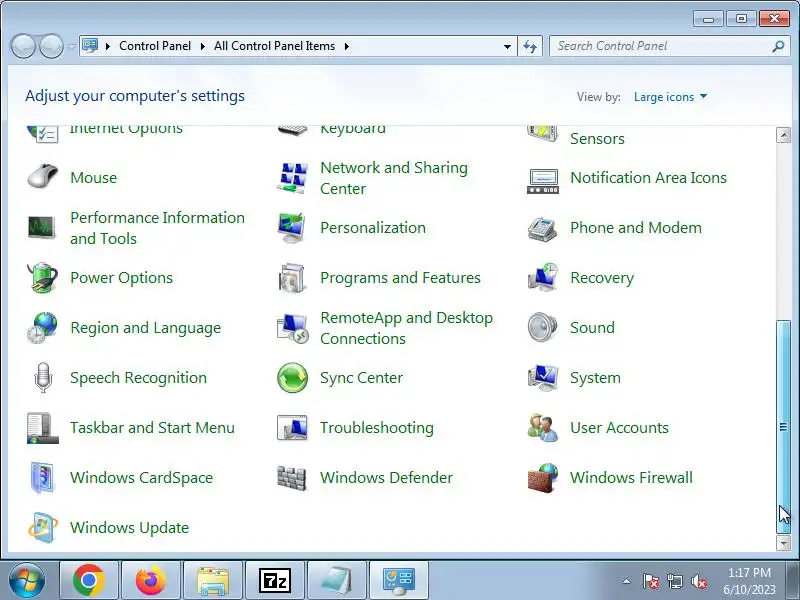Screen dimensions: 800x600
Task: Open the Speech Recognition microphone icon
Action: [43, 378]
